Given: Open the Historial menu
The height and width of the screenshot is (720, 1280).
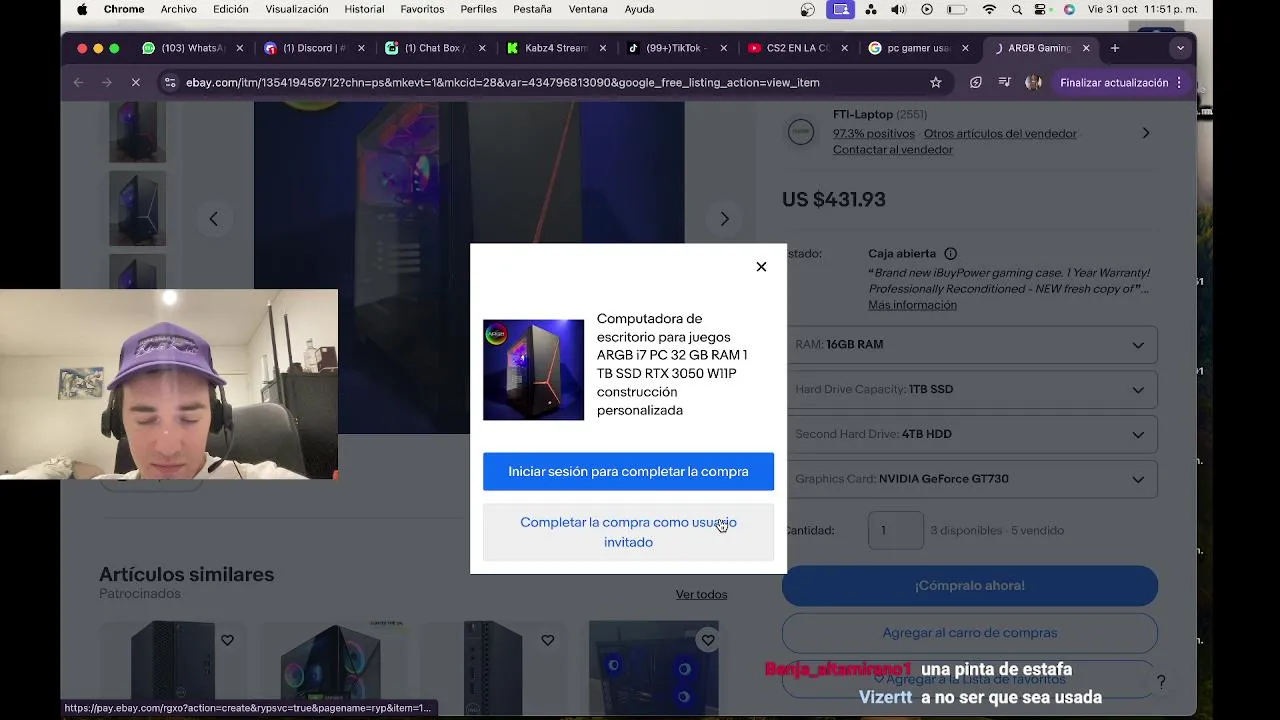Looking at the screenshot, I should click(364, 10).
